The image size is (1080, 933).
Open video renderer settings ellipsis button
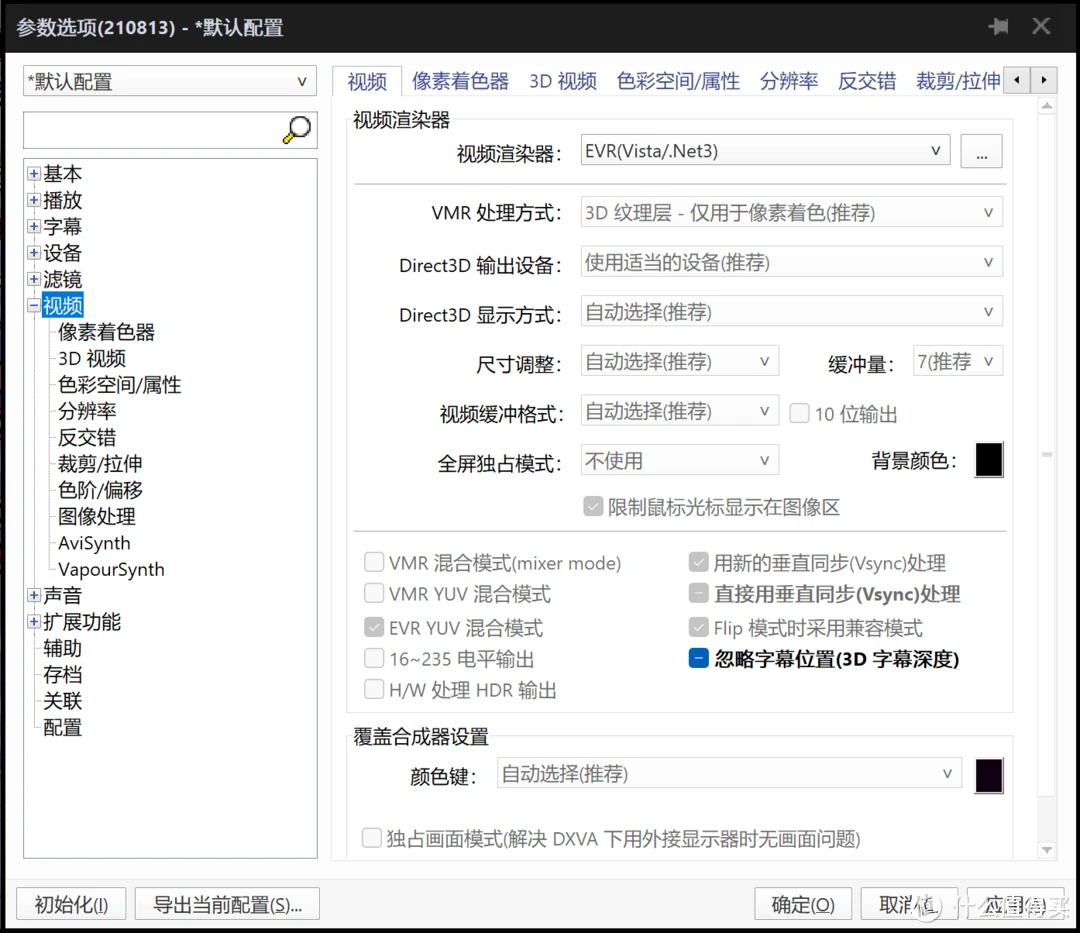click(x=982, y=151)
